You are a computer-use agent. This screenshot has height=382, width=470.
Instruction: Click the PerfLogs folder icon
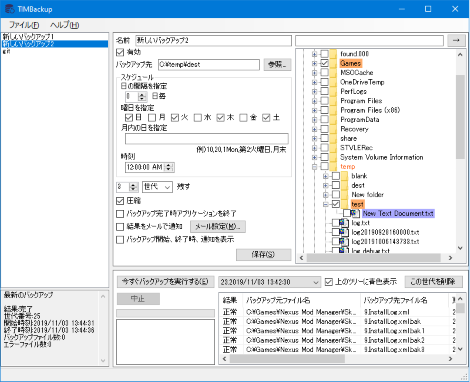tap(333, 91)
